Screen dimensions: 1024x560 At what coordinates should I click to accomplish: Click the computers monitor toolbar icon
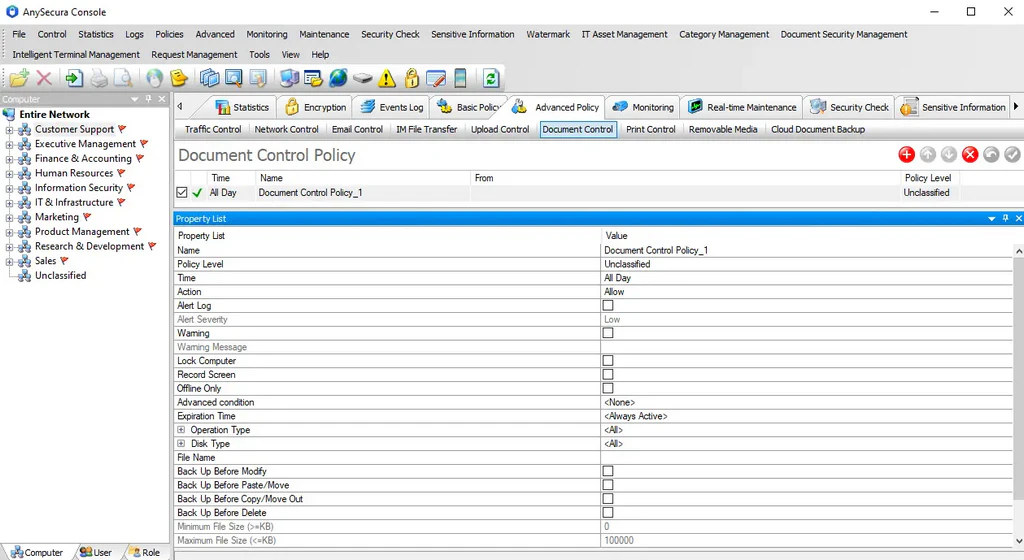coord(289,78)
